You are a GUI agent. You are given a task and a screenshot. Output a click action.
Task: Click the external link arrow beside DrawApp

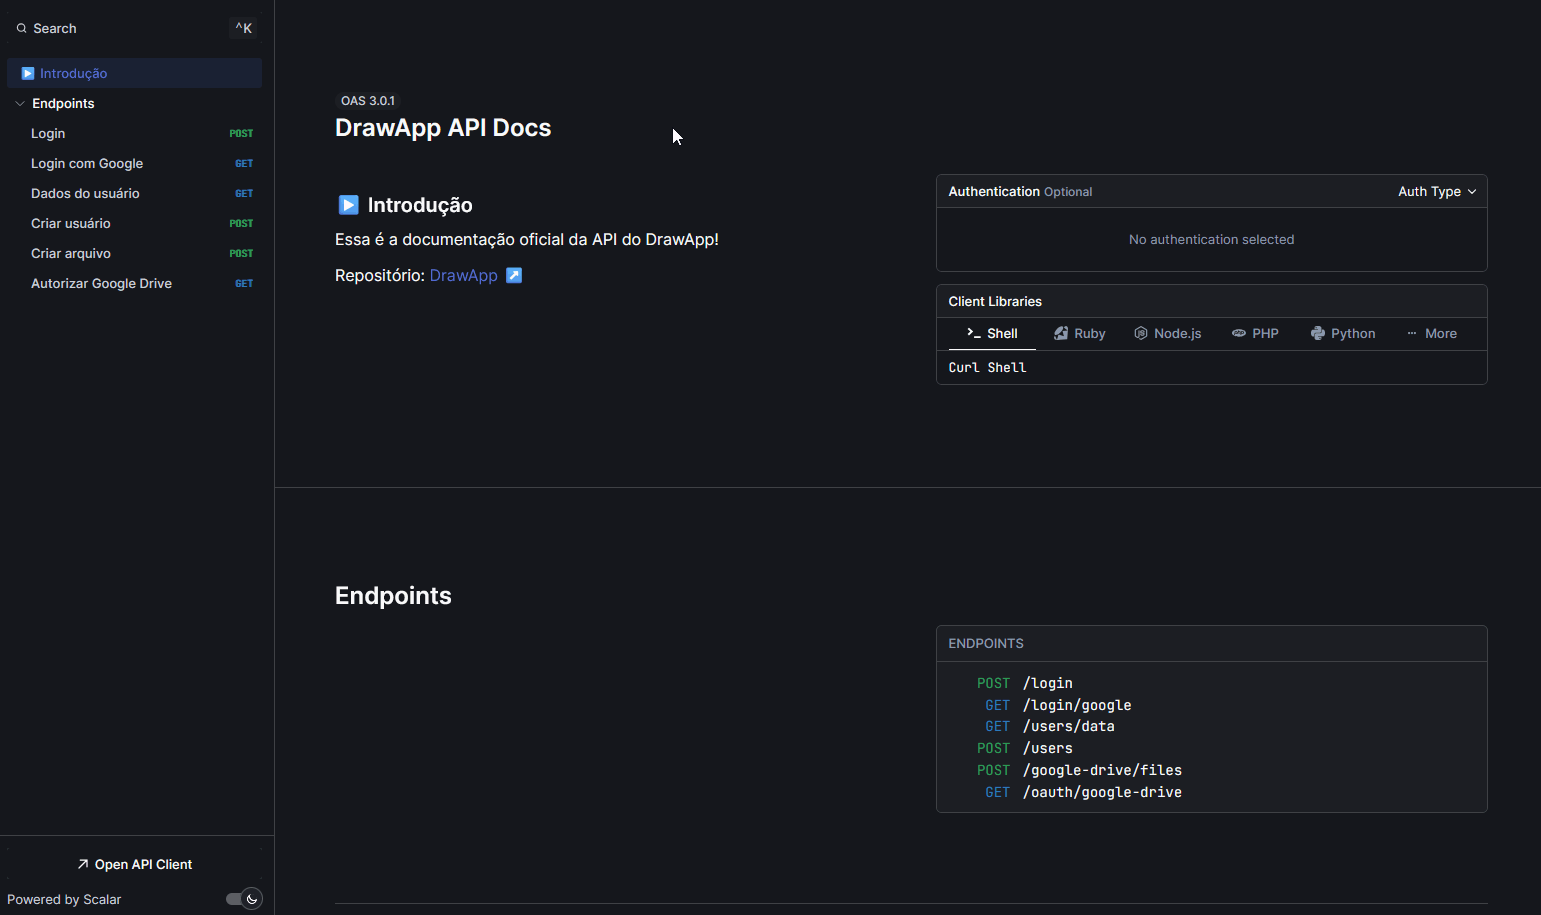tap(514, 275)
